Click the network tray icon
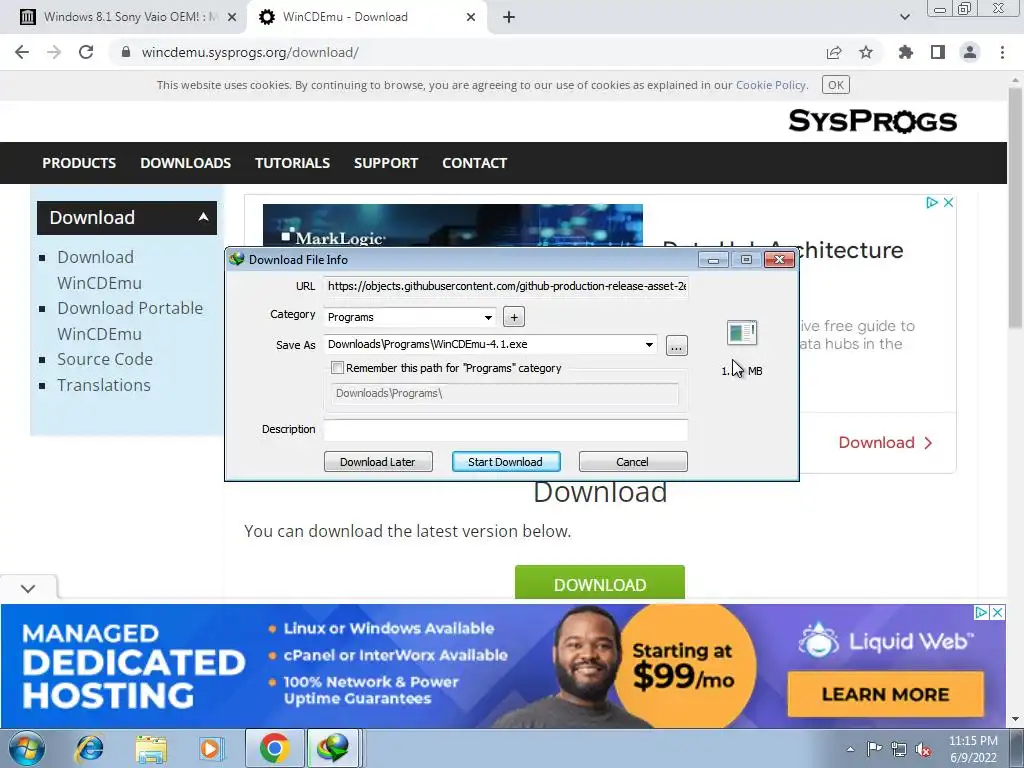 click(x=899, y=749)
